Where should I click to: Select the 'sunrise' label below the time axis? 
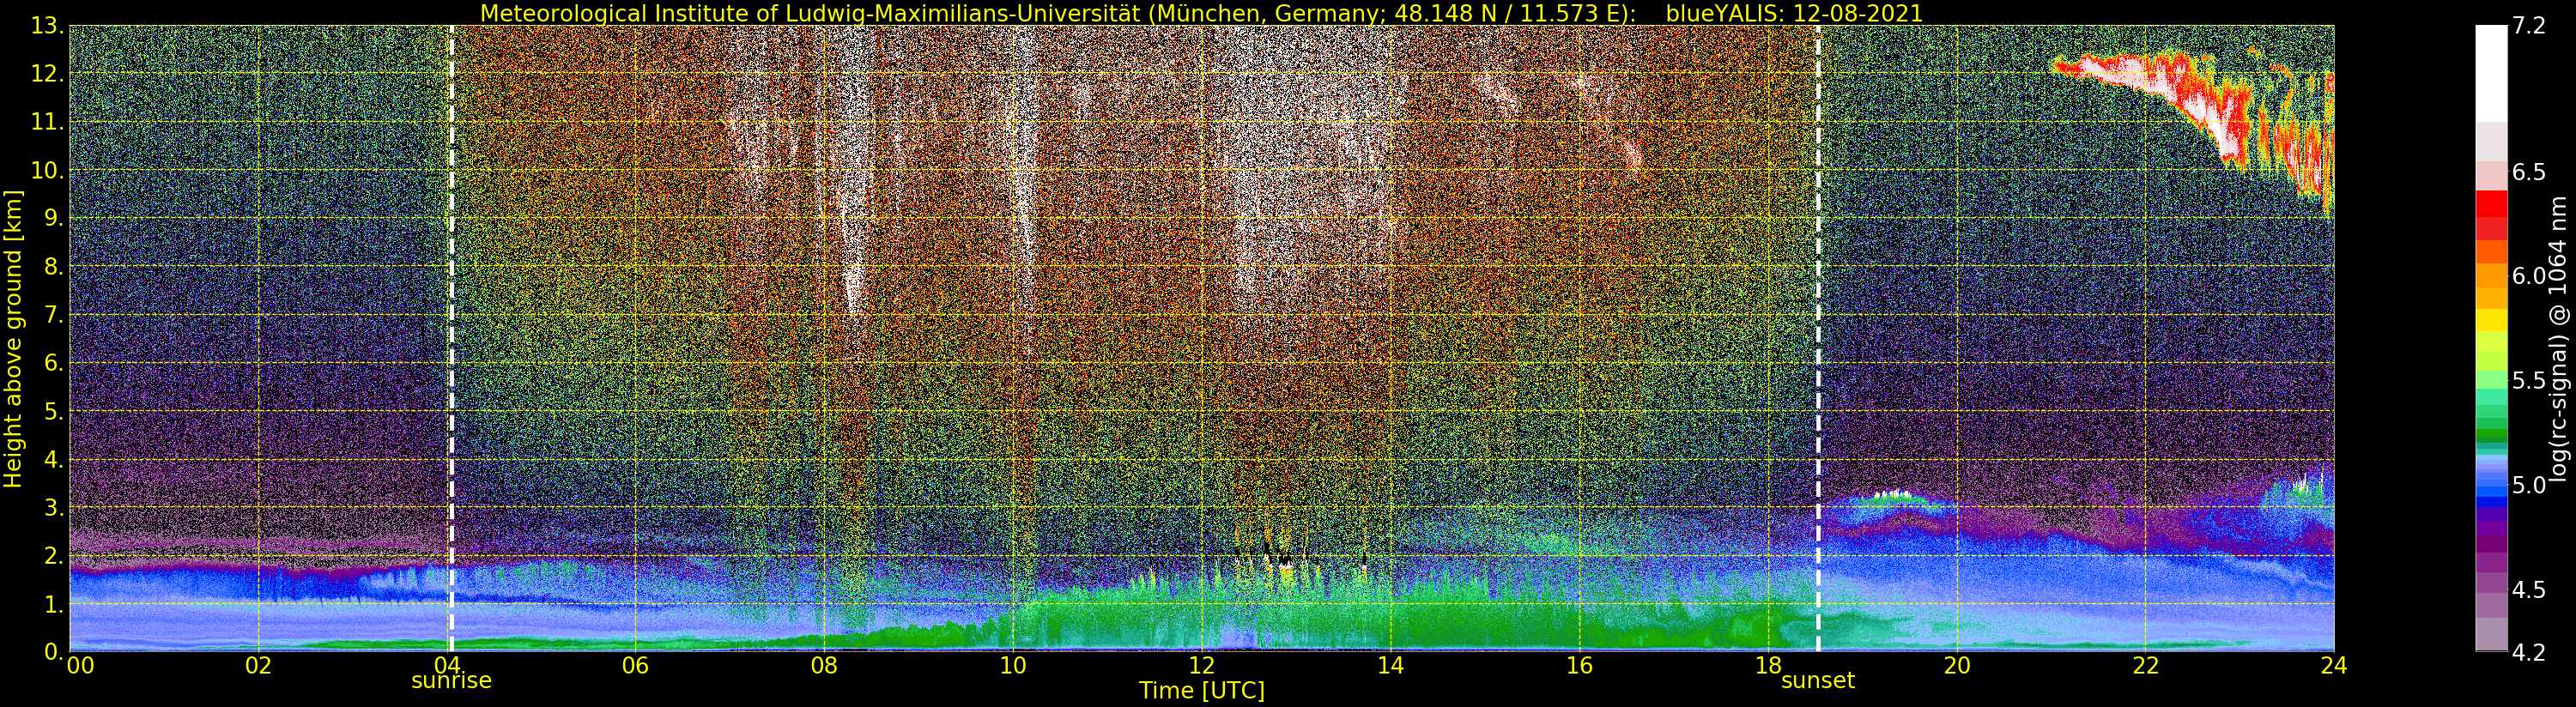pos(451,681)
